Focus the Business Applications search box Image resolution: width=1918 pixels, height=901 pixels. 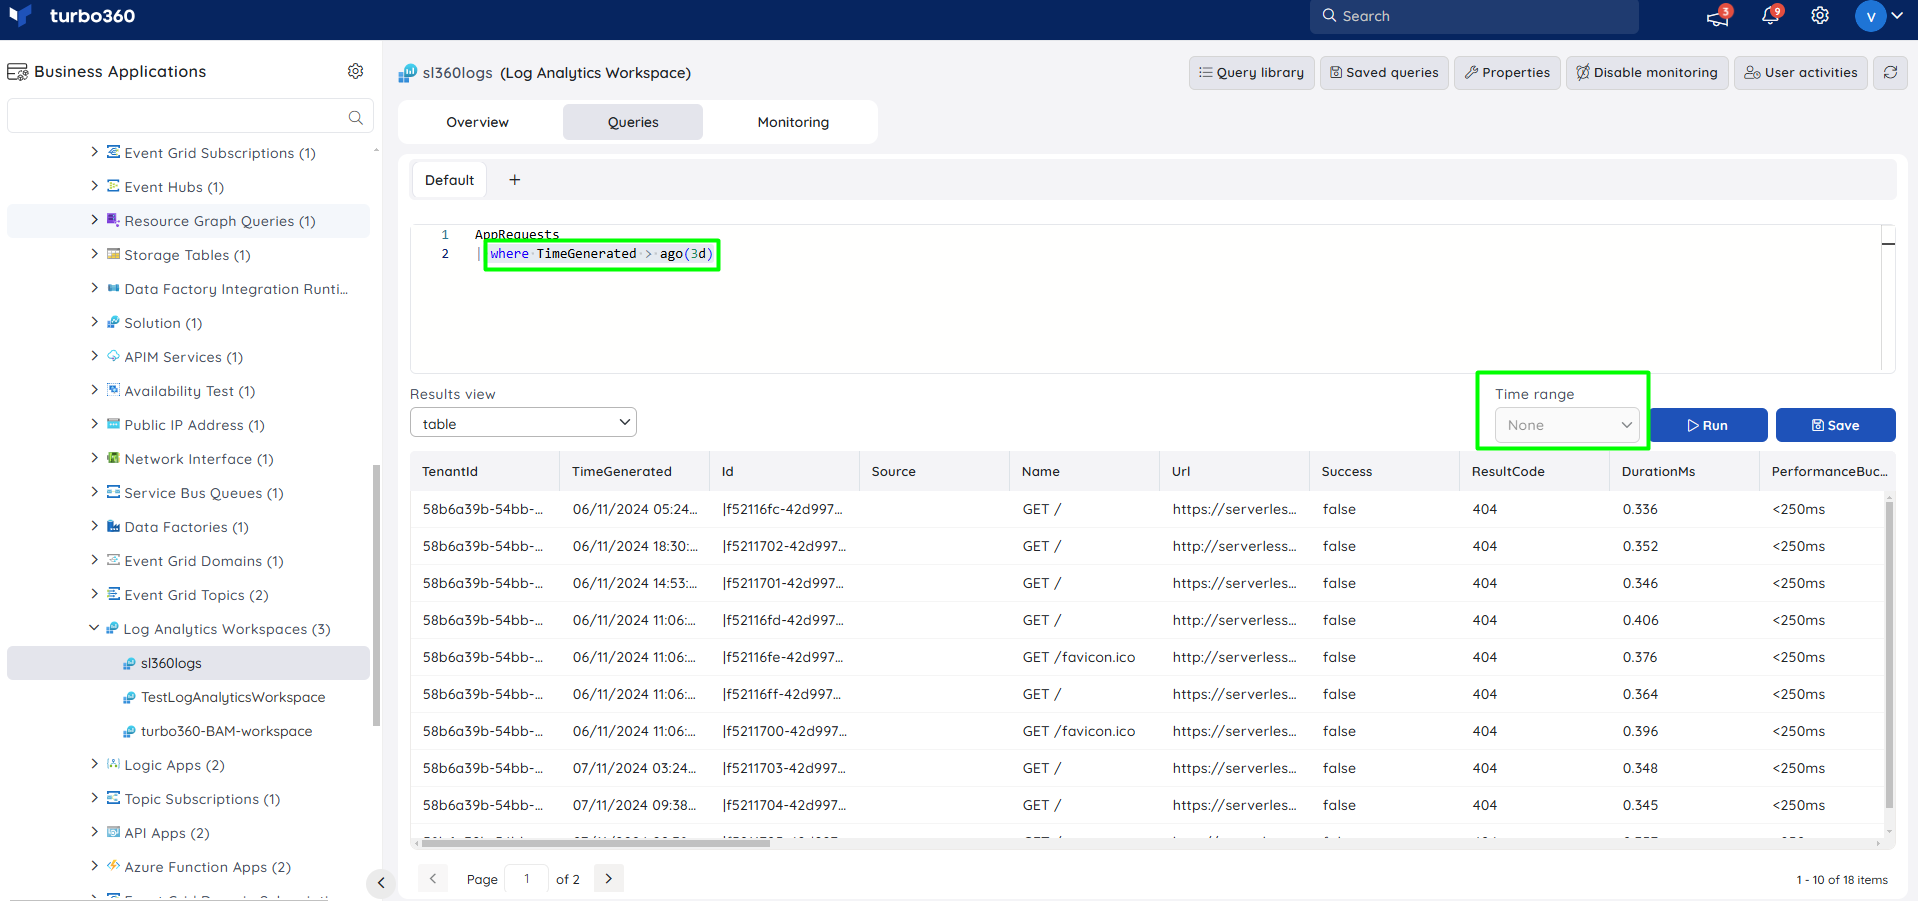190,116
